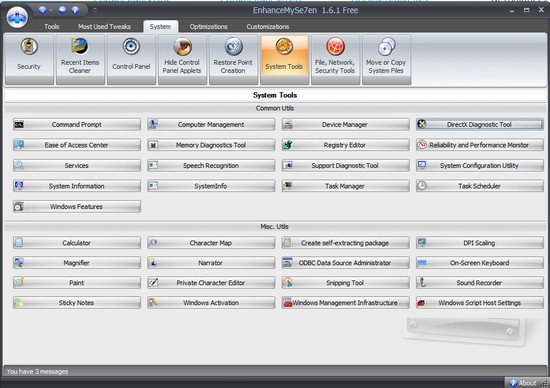Open Character Map

point(211,243)
